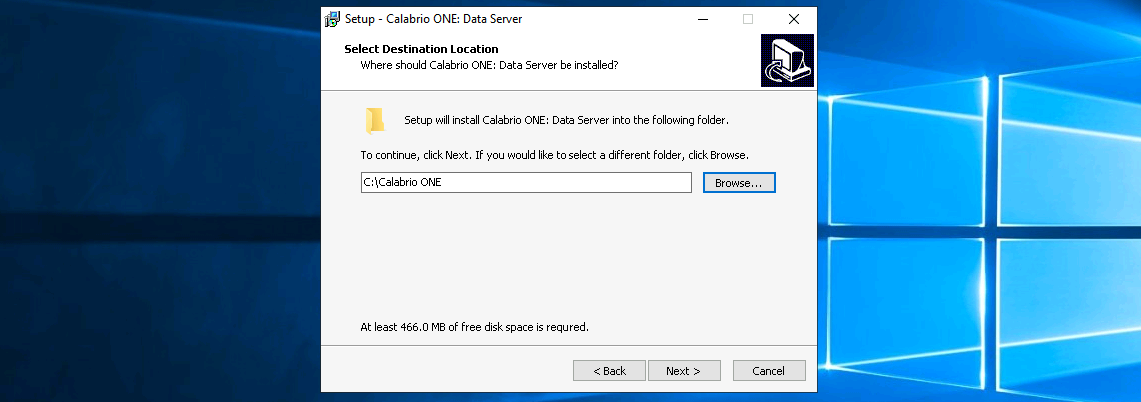This screenshot has width=1141, height=402.
Task: Click the 'Where should Calabrio ONE' subheading
Action: point(488,65)
